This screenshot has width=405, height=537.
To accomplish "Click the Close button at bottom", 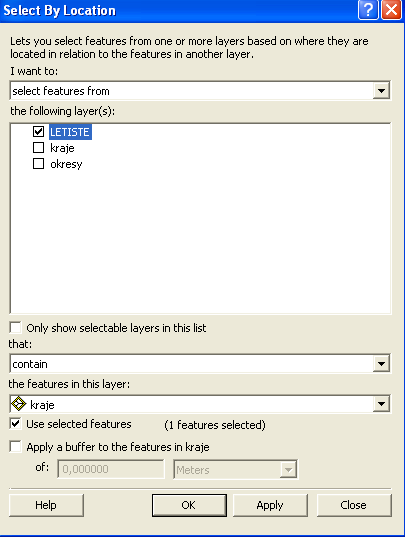I will [x=354, y=505].
